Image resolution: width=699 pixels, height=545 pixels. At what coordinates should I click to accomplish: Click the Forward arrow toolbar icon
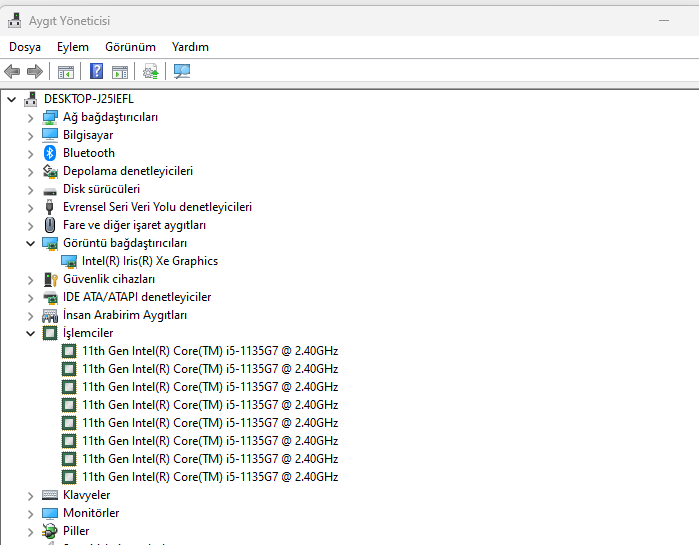(x=35, y=71)
